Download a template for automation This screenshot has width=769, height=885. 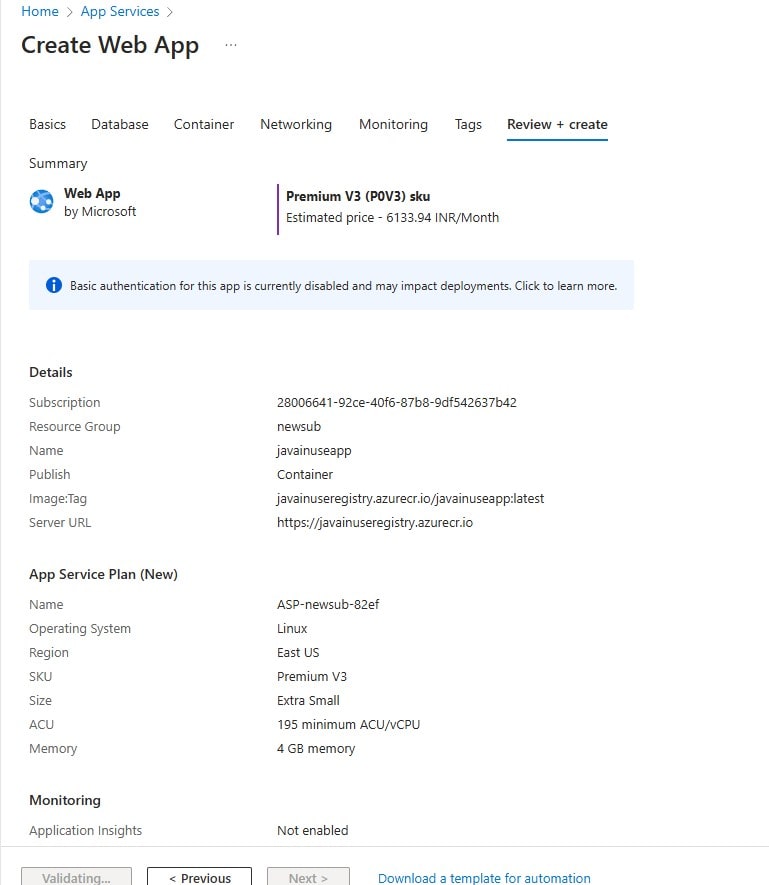coord(484,878)
